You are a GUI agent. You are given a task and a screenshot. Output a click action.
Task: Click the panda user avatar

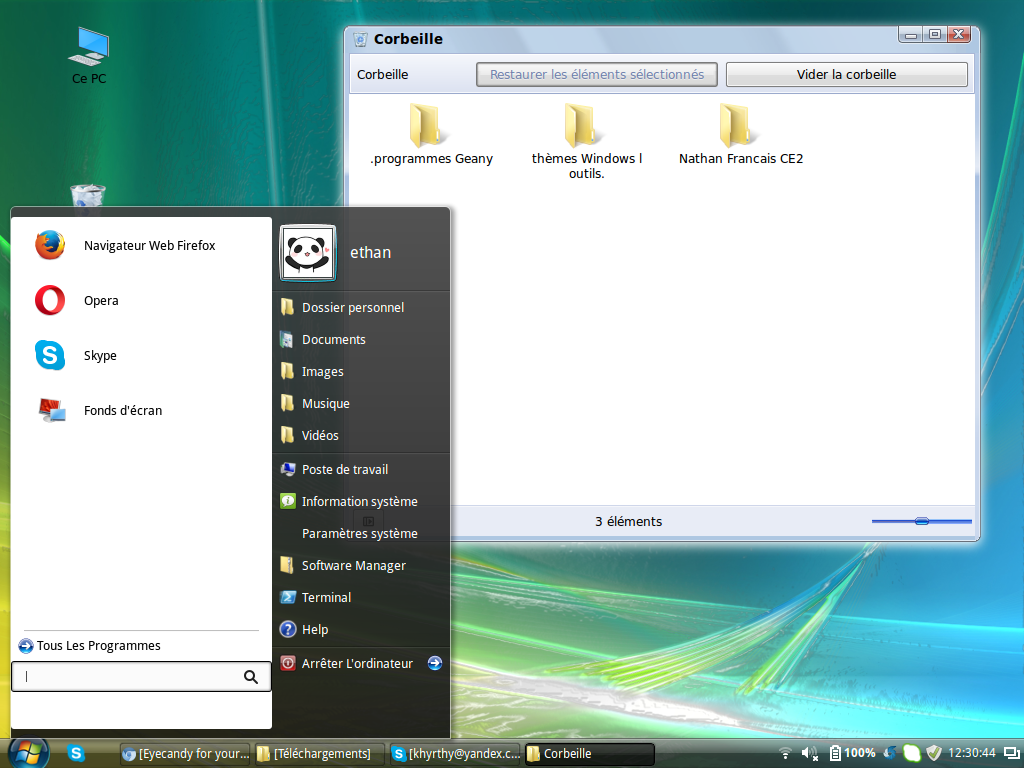(x=308, y=253)
